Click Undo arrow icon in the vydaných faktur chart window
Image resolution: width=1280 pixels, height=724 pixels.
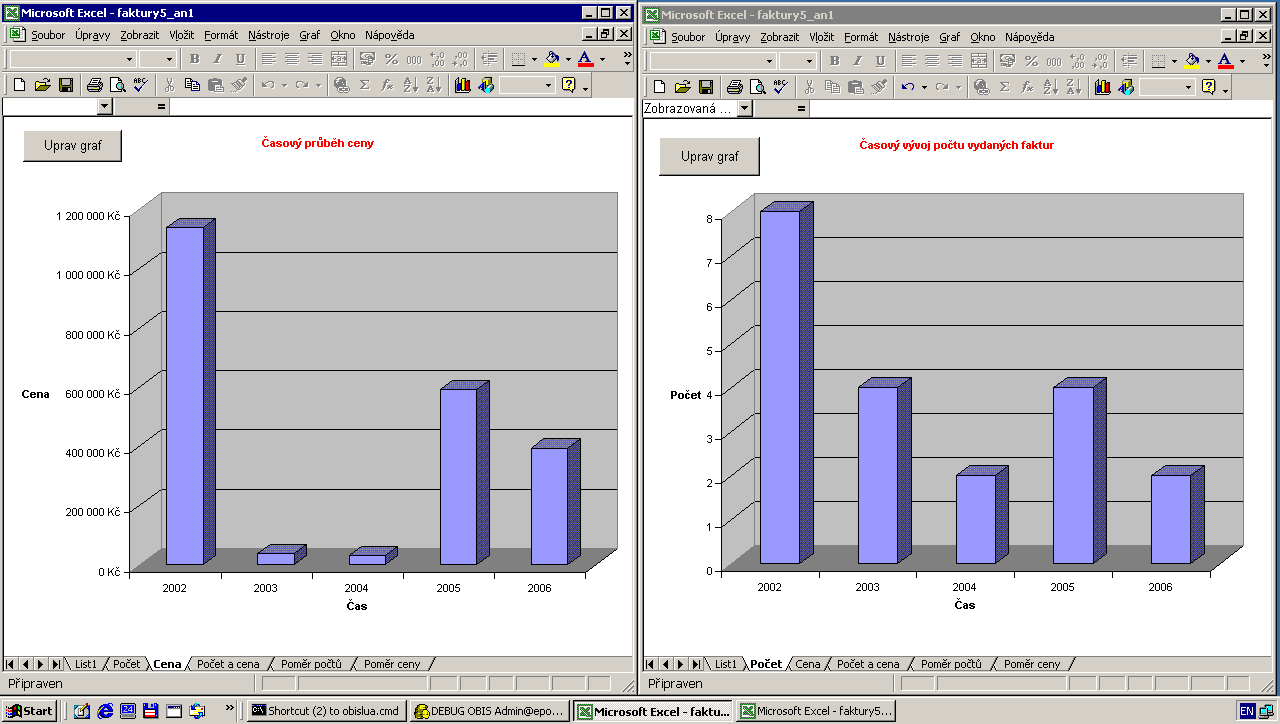coord(907,87)
